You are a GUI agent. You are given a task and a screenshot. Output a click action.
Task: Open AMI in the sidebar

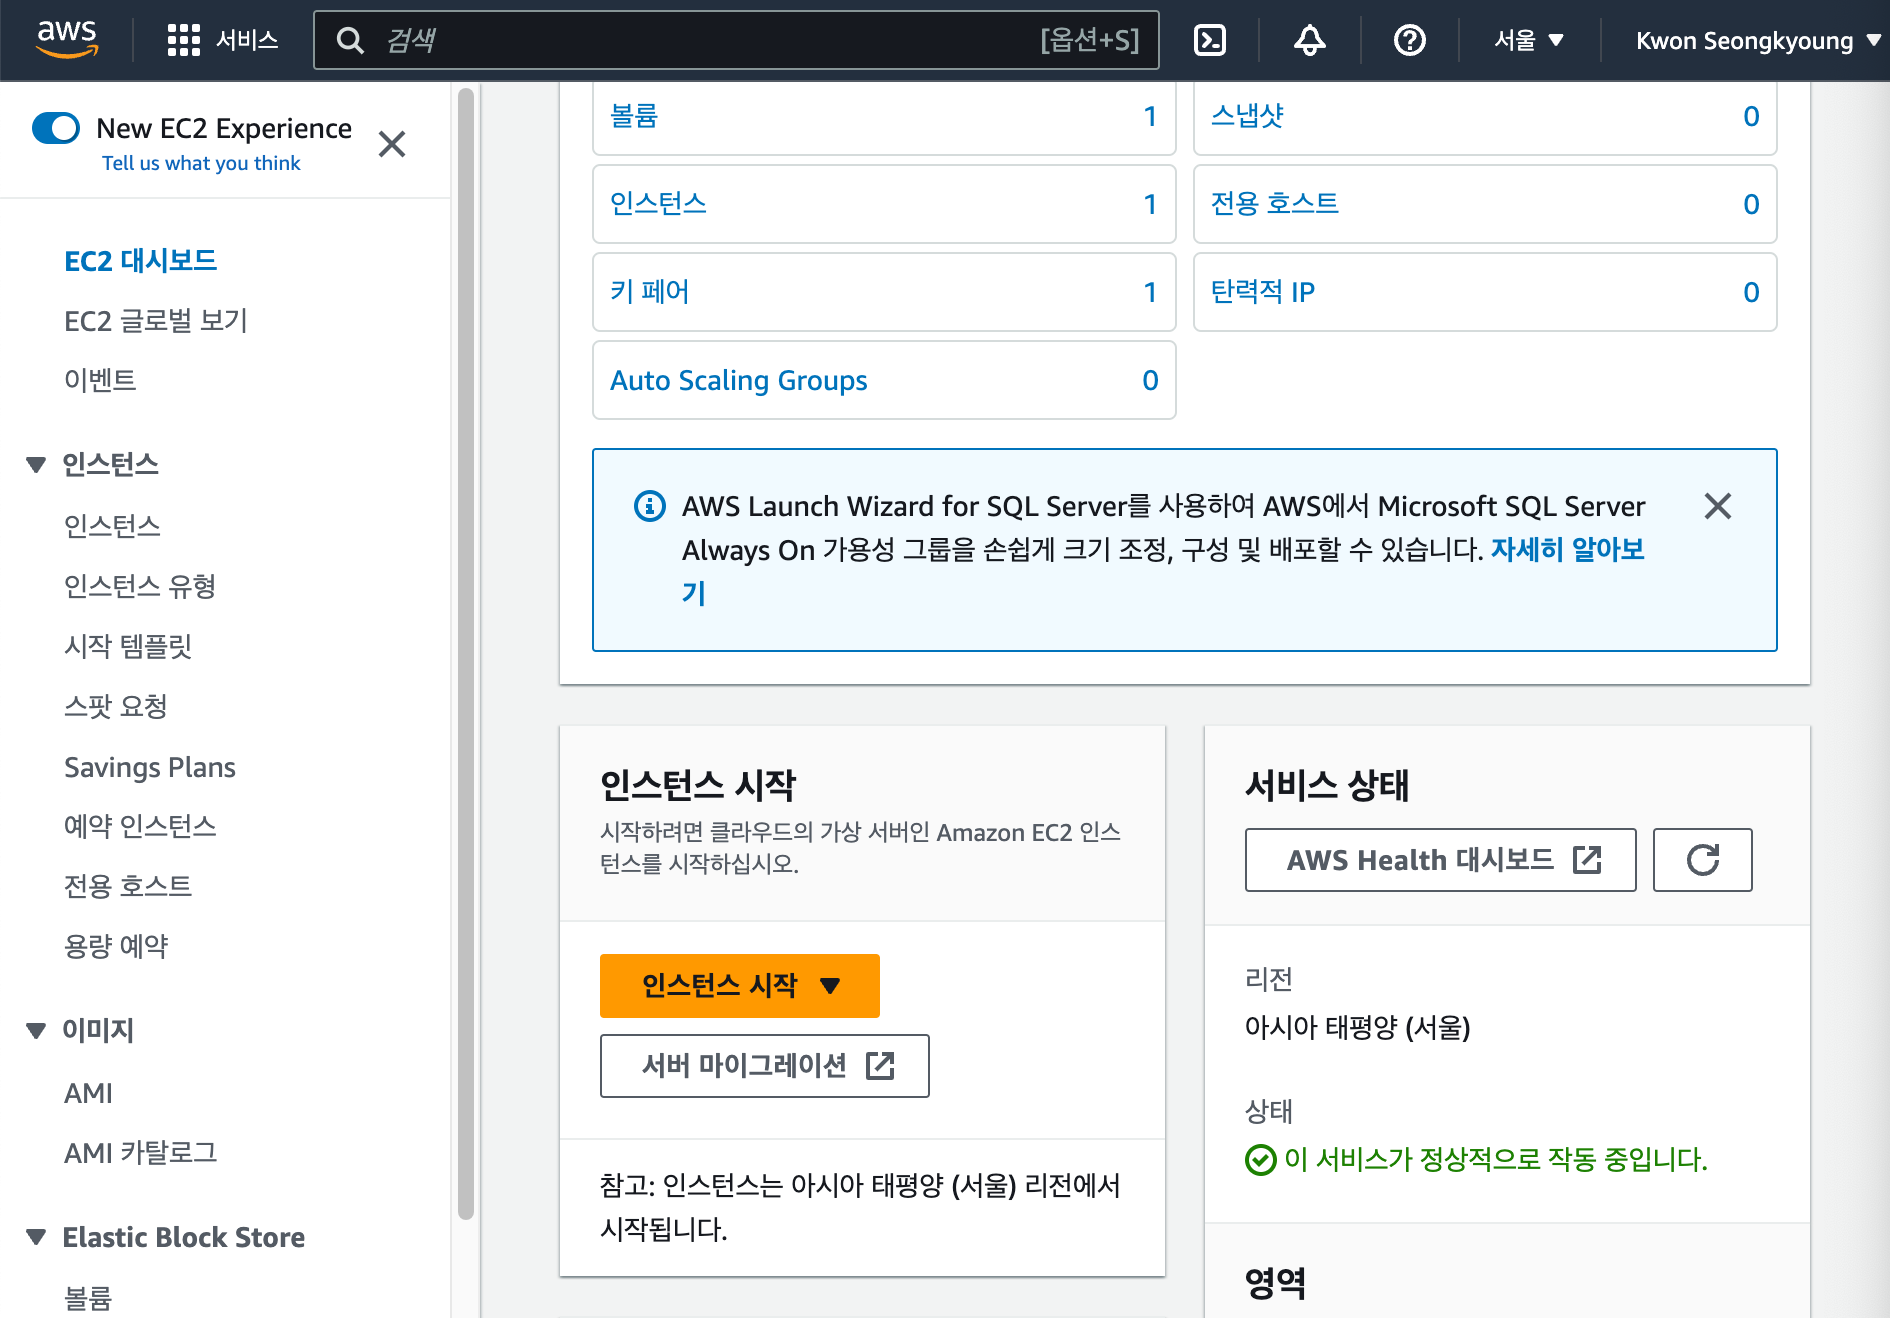pyautogui.click(x=88, y=1093)
